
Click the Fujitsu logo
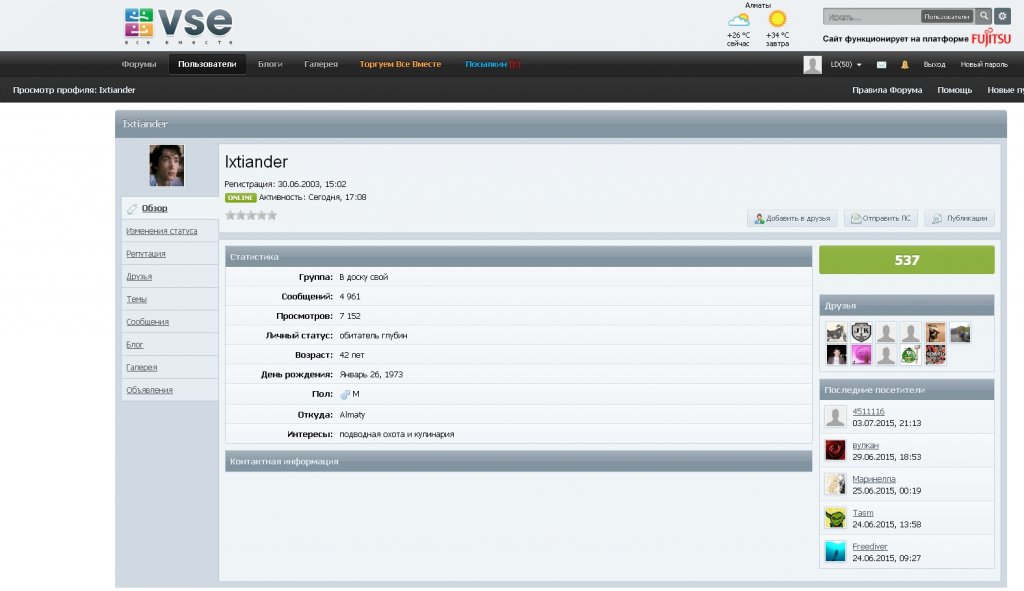coord(990,39)
